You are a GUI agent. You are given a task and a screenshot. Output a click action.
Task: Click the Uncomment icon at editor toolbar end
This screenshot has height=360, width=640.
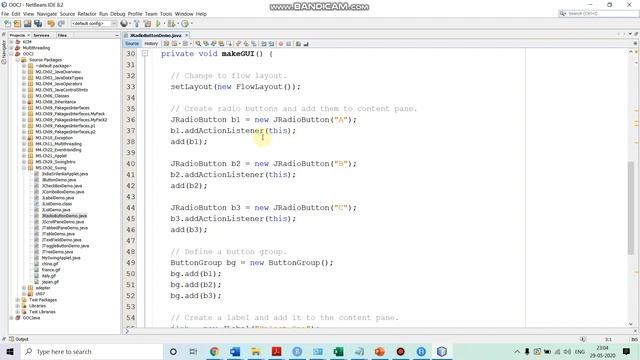[306, 44]
